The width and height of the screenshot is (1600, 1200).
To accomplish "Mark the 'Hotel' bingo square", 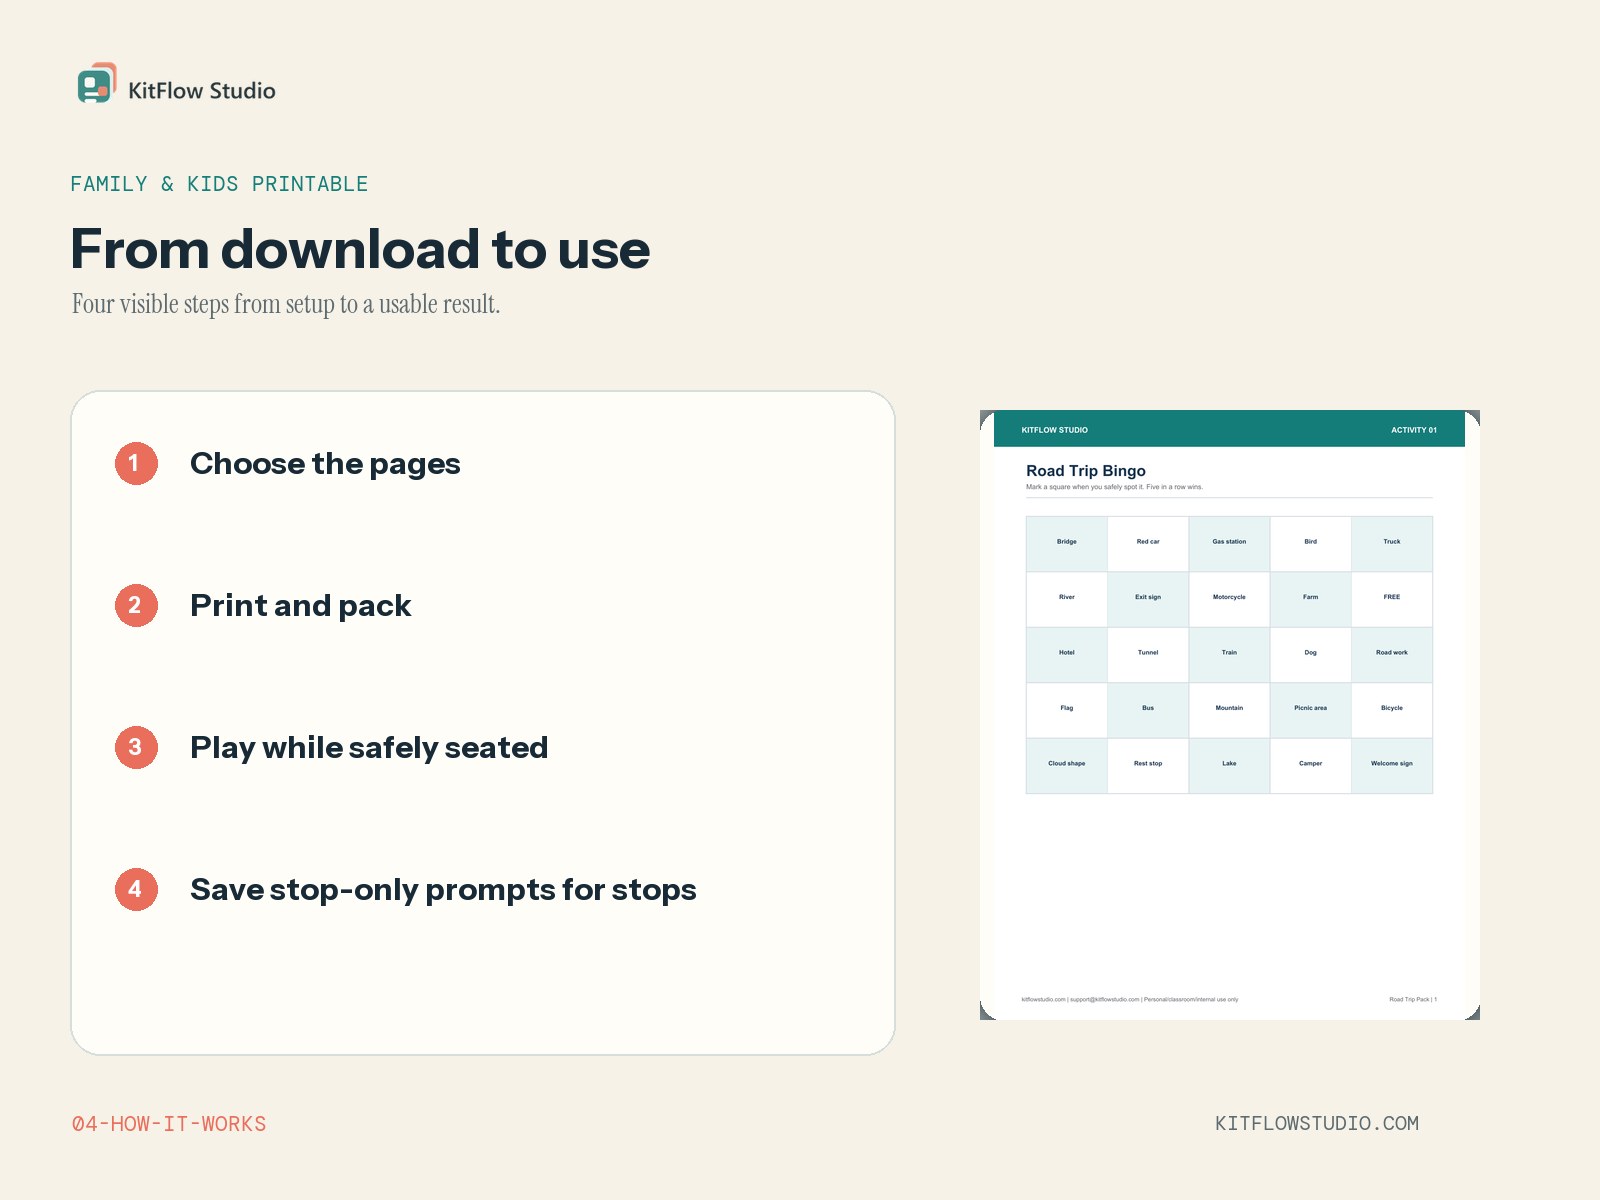I will (x=1067, y=655).
